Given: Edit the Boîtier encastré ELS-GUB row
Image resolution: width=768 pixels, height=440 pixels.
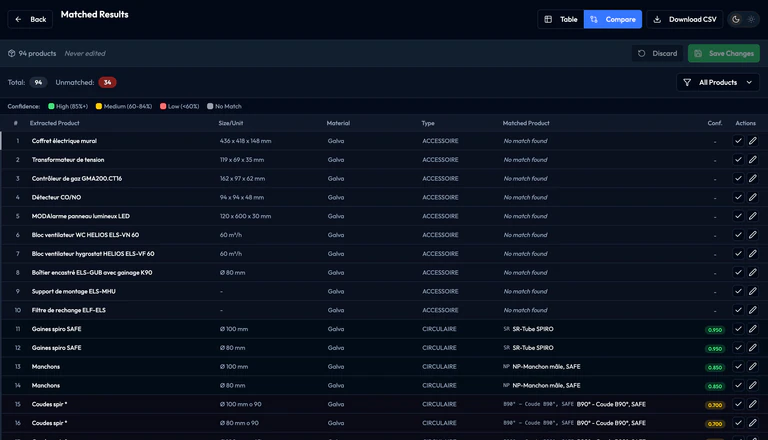Looking at the screenshot, I should click(x=753, y=272).
